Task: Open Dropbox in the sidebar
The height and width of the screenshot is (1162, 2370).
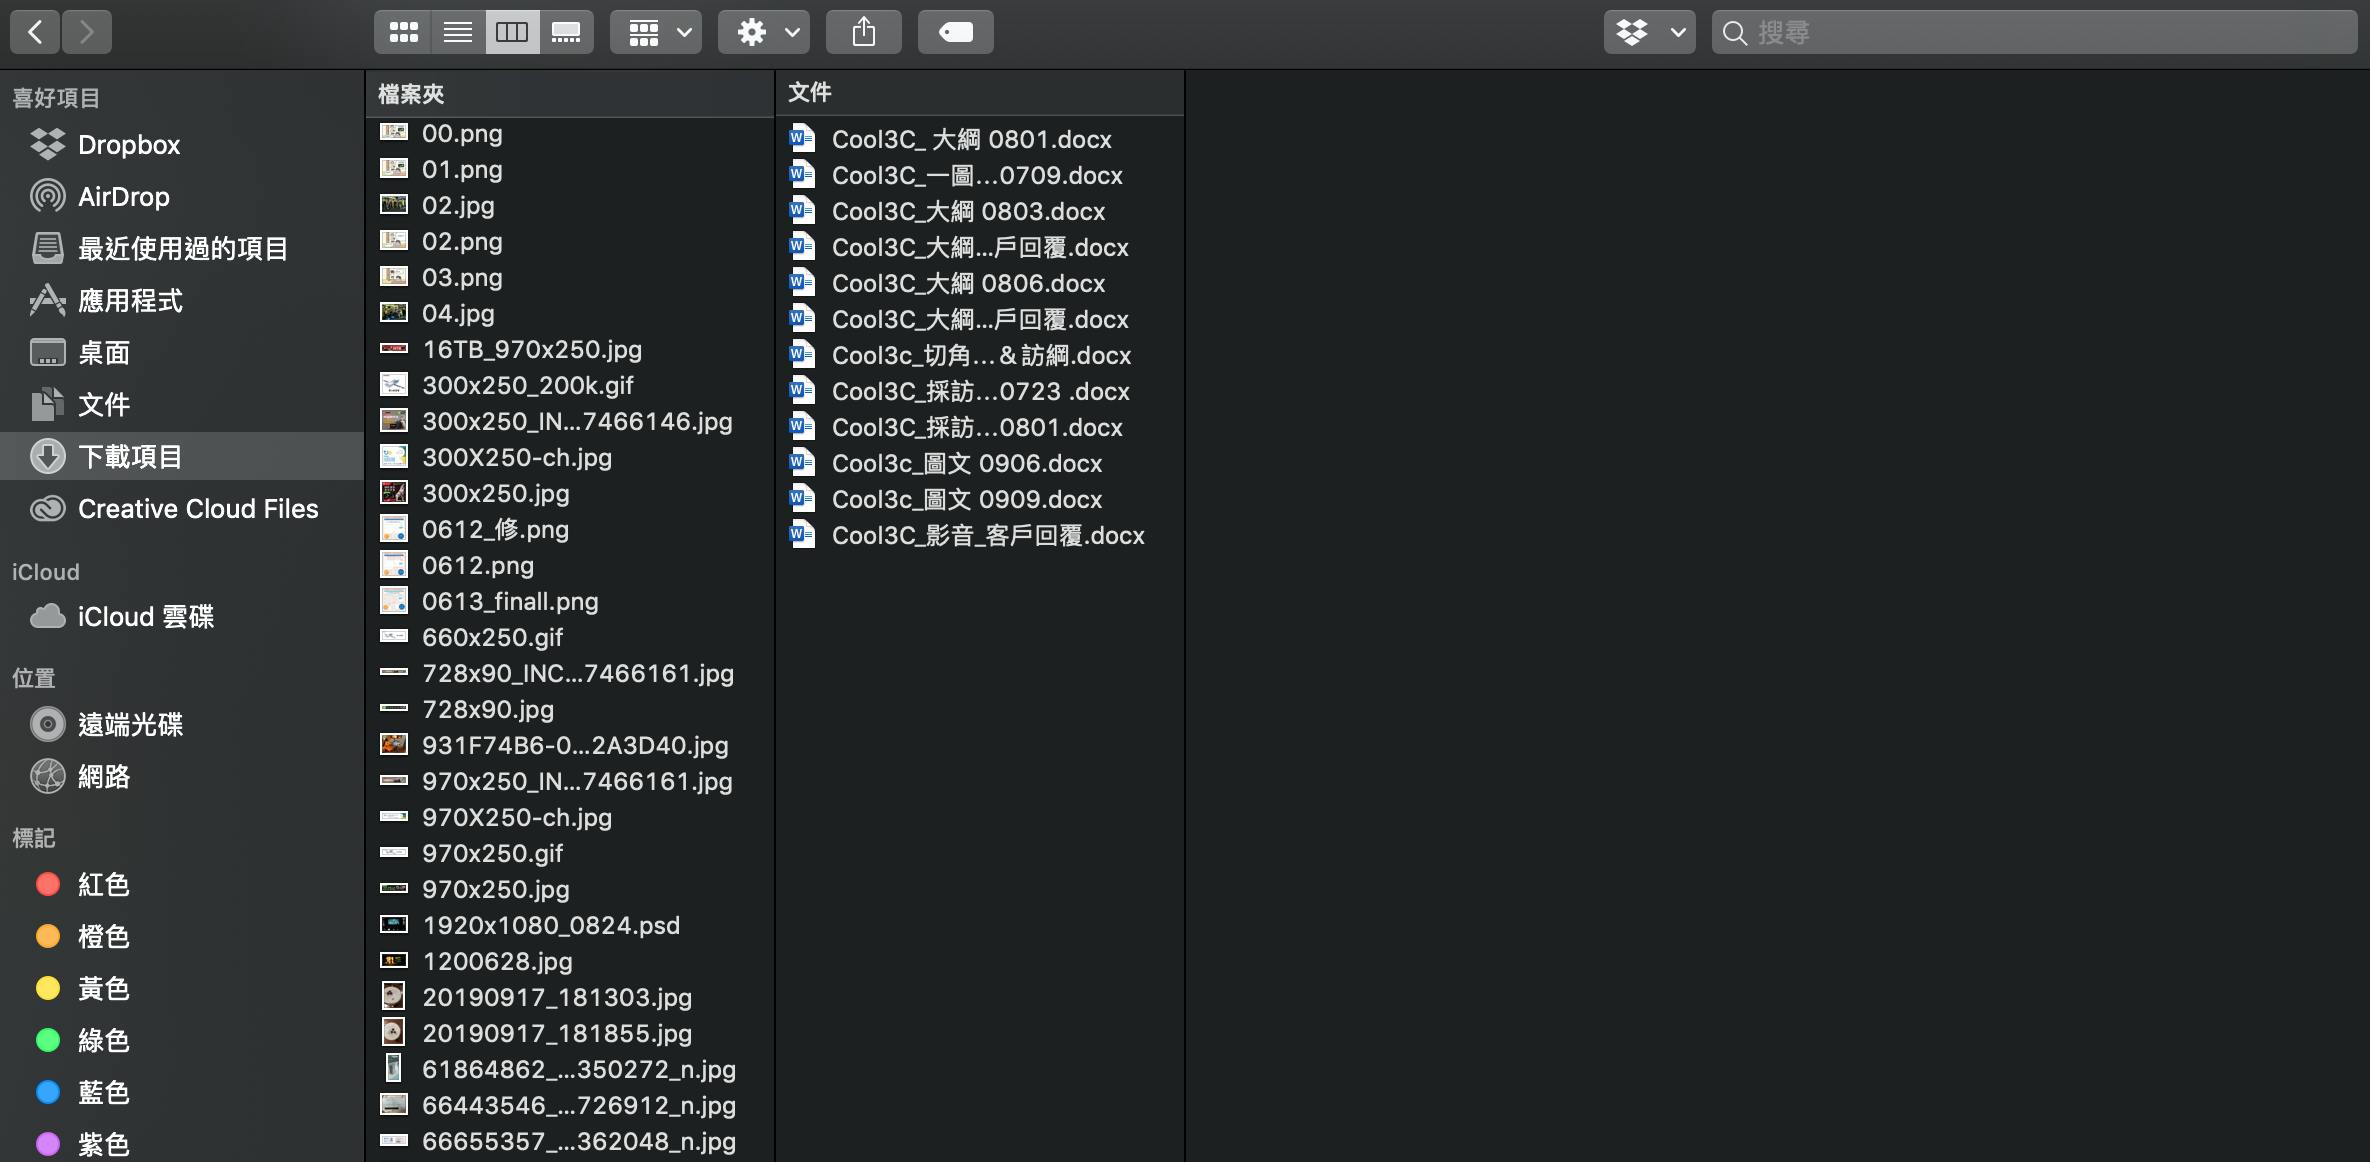Action: (128, 145)
